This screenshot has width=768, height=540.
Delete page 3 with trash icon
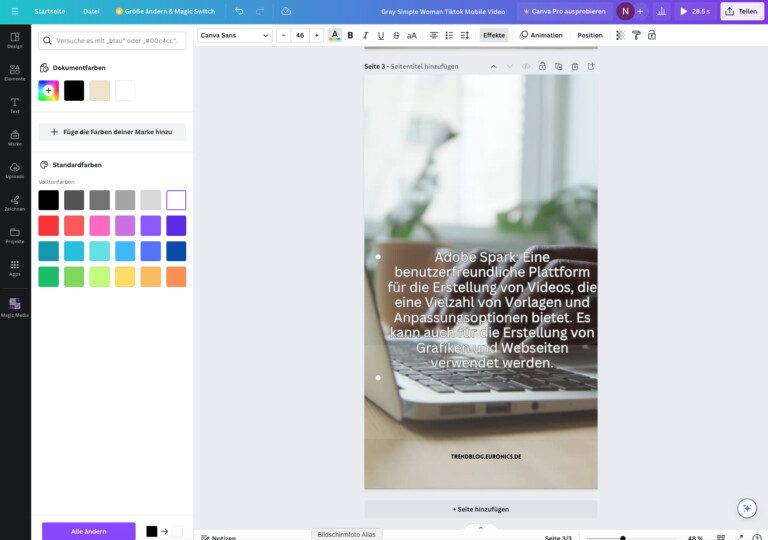(575, 66)
